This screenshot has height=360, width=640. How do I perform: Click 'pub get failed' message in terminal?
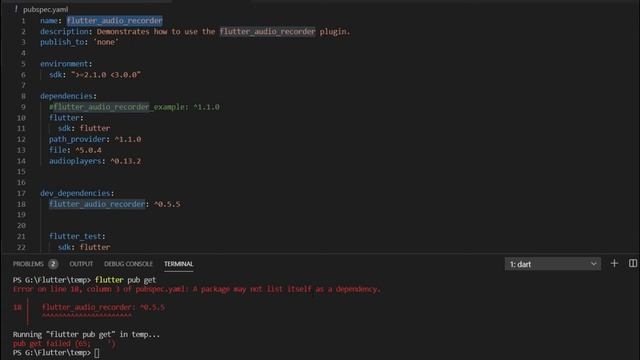(x=64, y=344)
